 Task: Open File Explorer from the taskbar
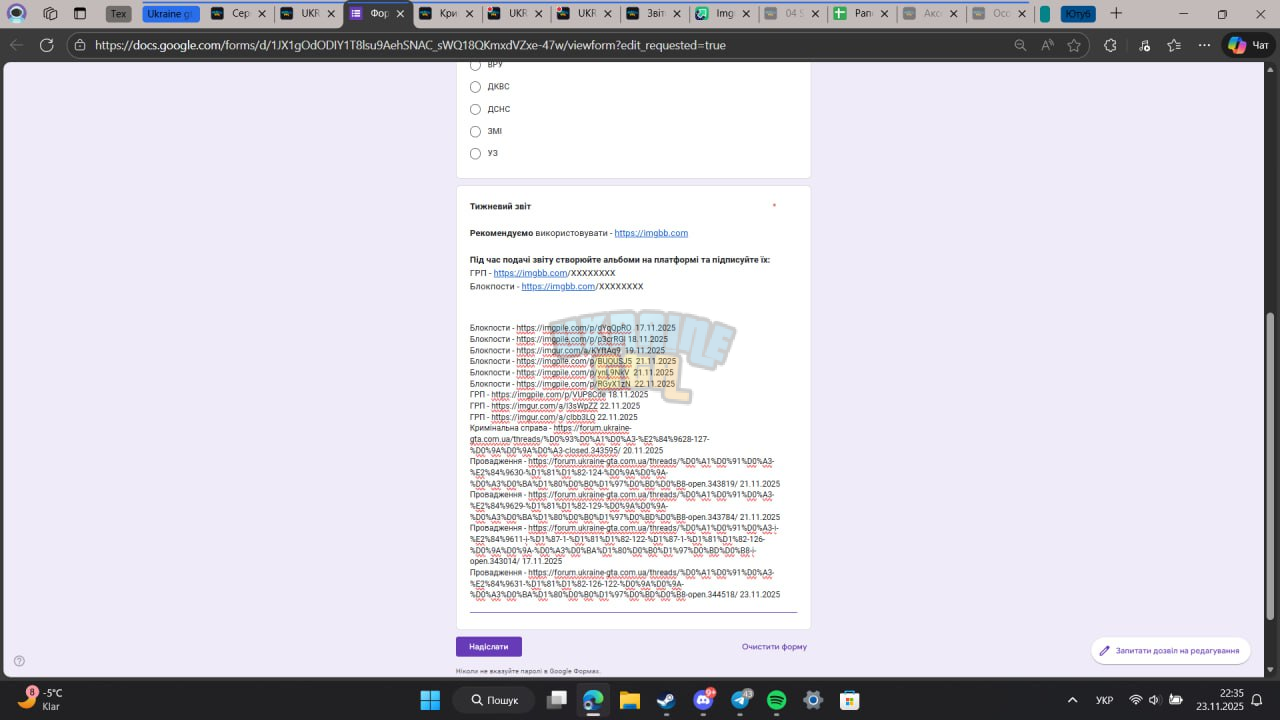629,700
